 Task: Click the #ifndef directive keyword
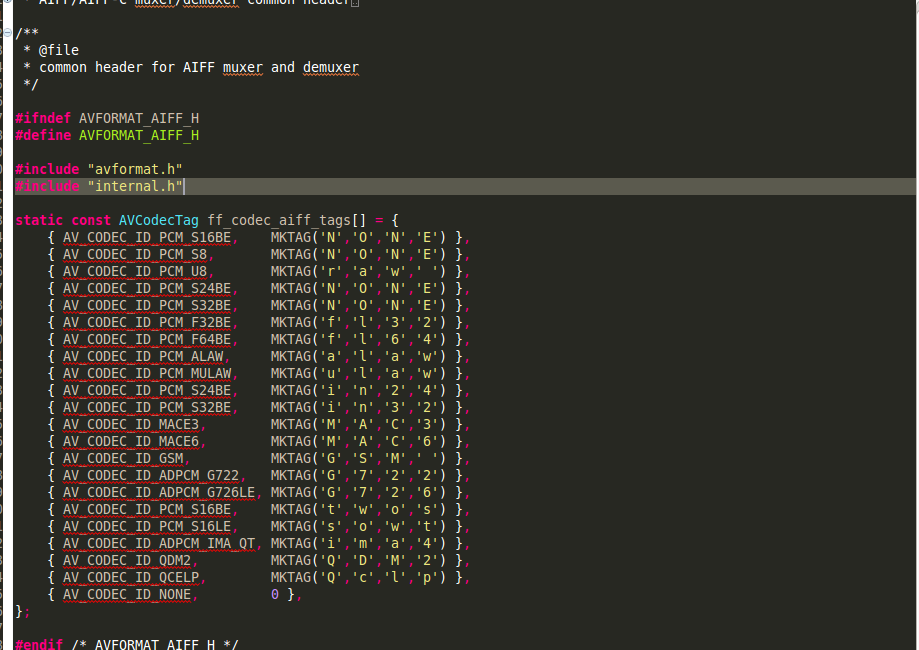[43, 118]
